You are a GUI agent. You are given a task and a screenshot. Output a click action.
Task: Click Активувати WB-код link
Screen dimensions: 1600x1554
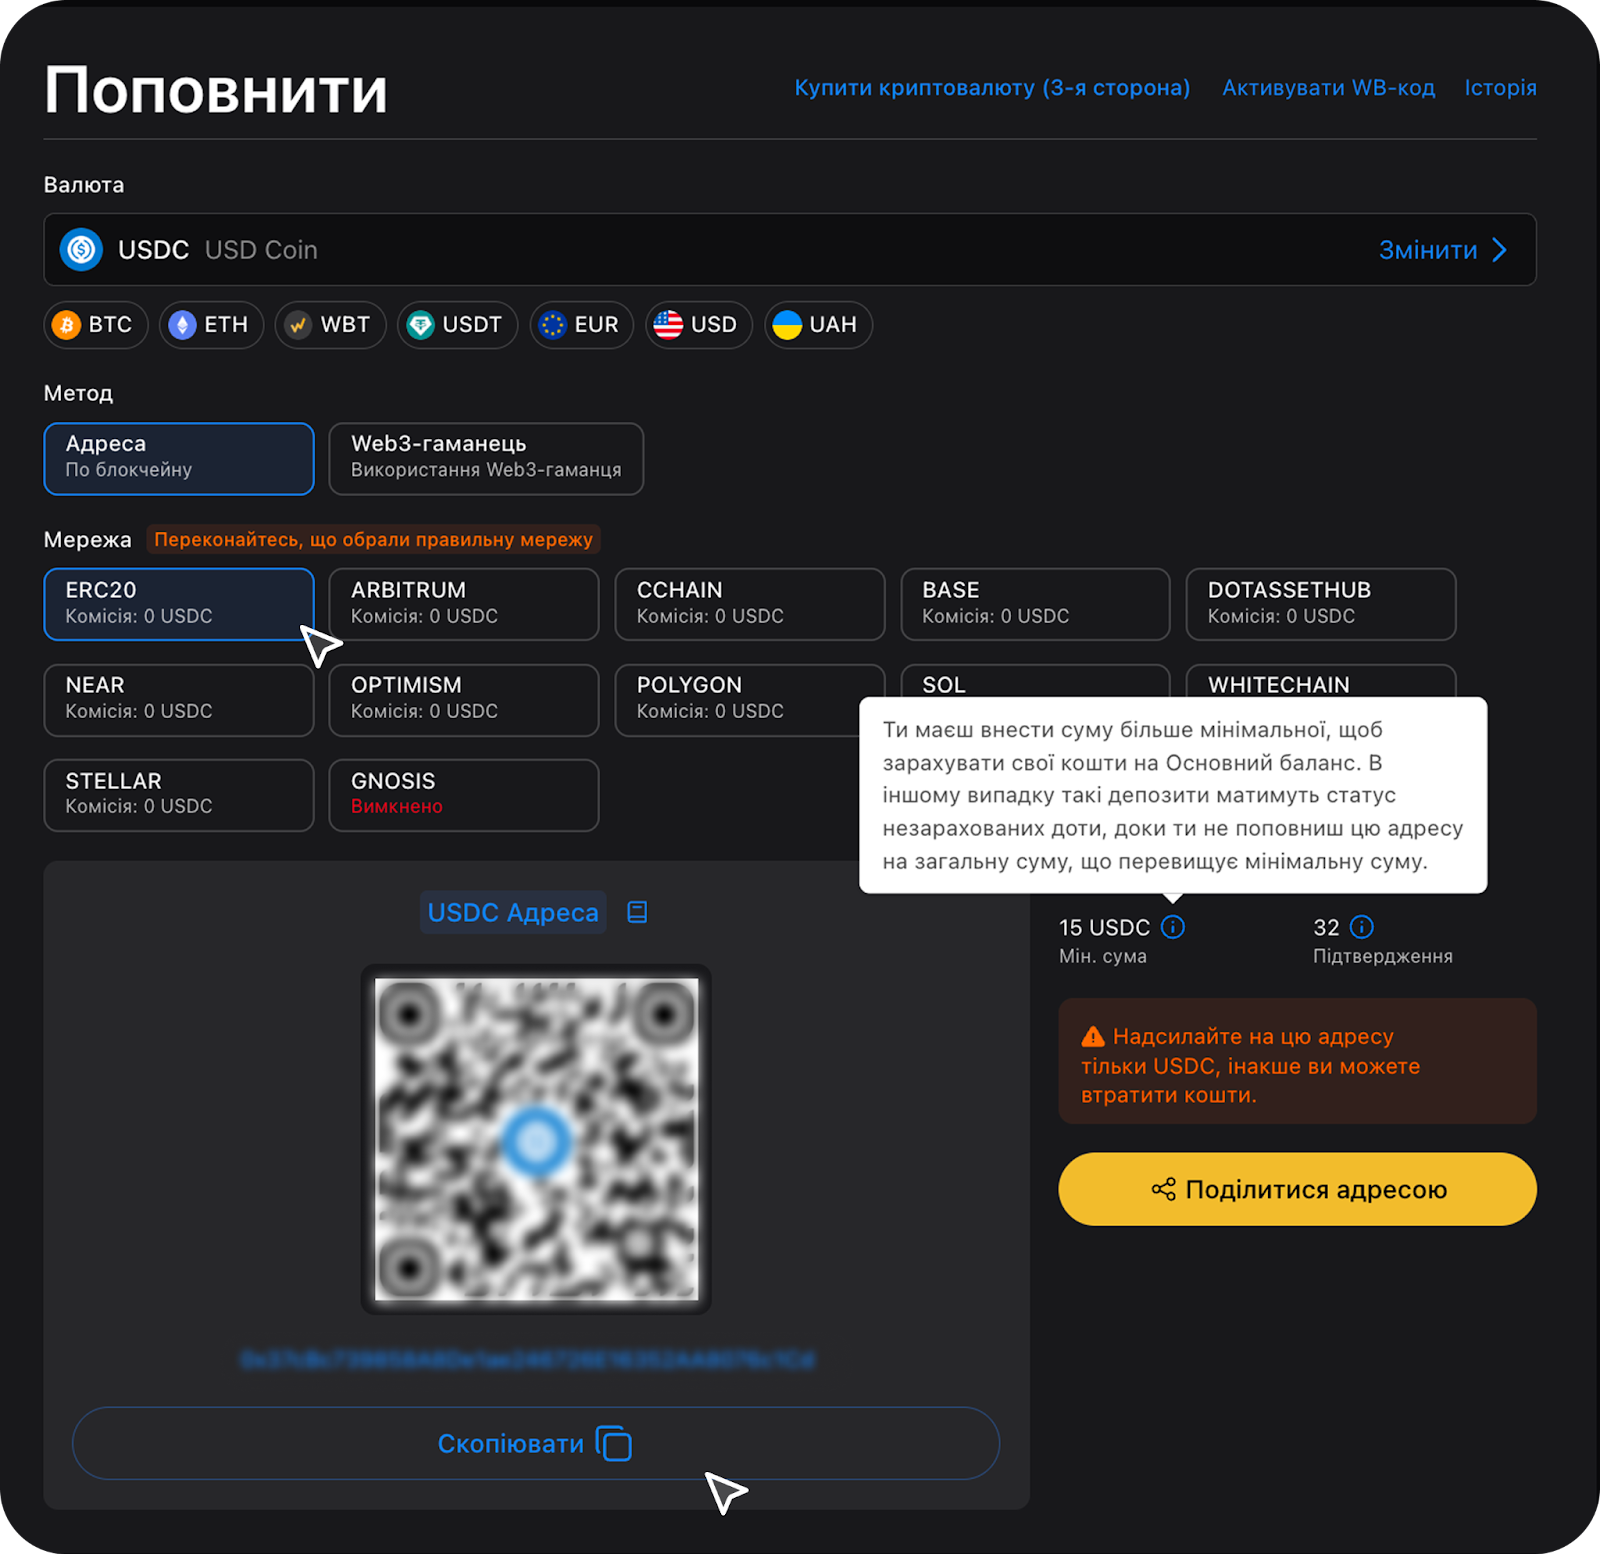(x=1327, y=88)
